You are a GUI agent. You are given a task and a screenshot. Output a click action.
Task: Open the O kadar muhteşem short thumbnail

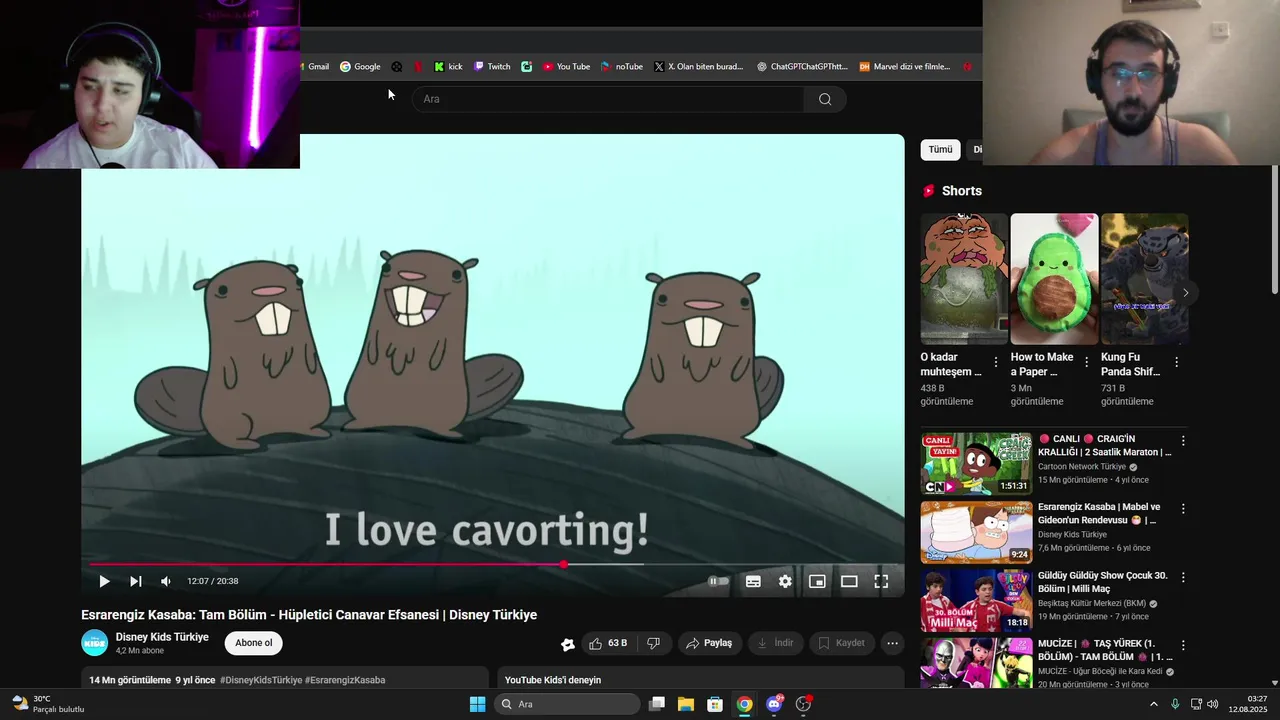[x=964, y=279]
